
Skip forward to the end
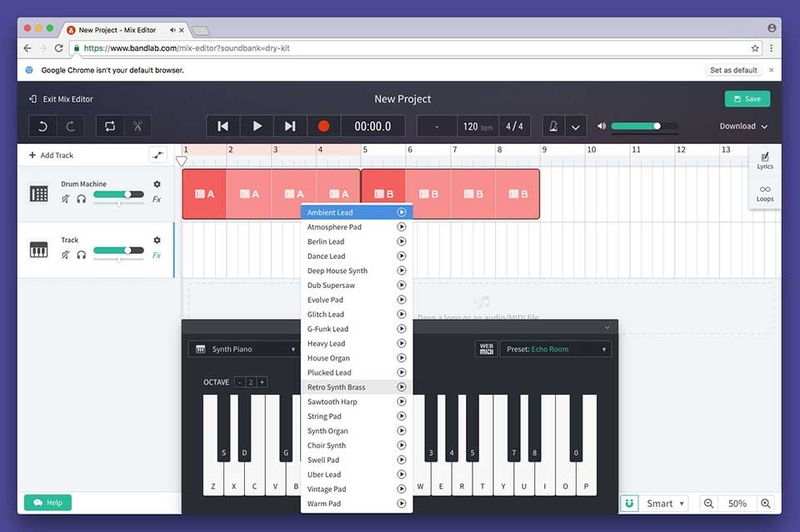(290, 126)
